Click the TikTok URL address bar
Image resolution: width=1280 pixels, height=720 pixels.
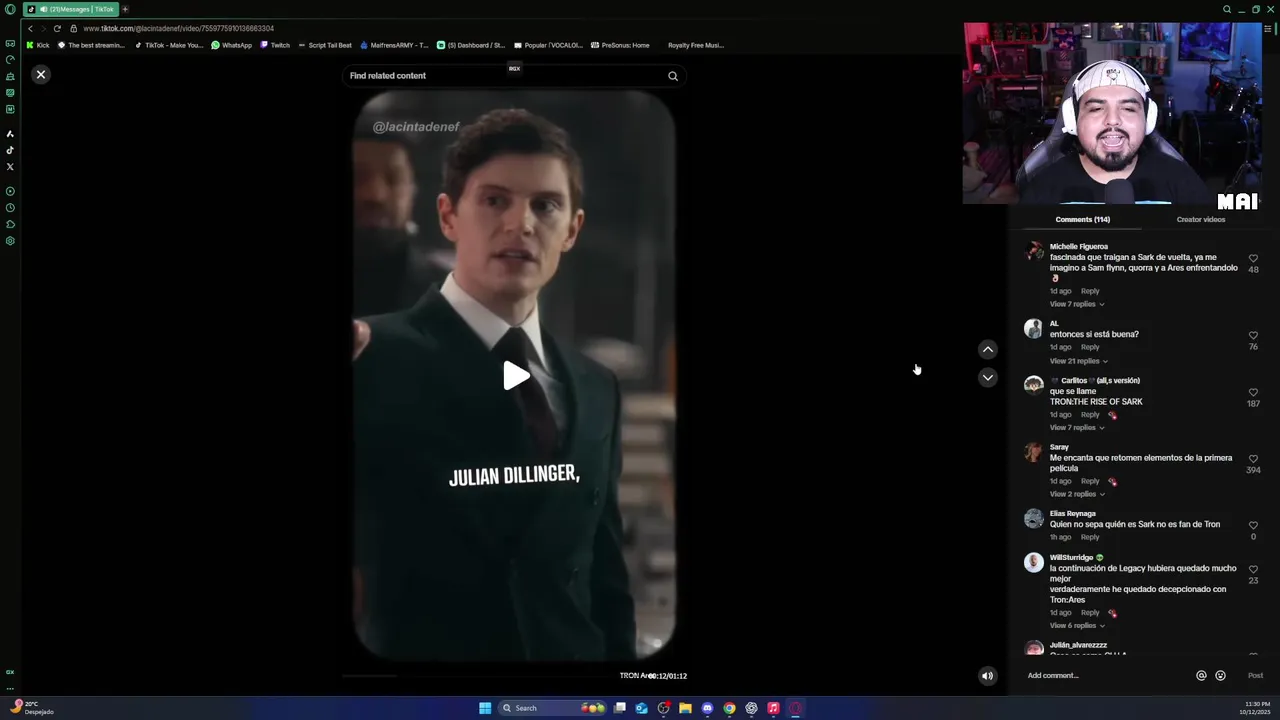pos(178,28)
